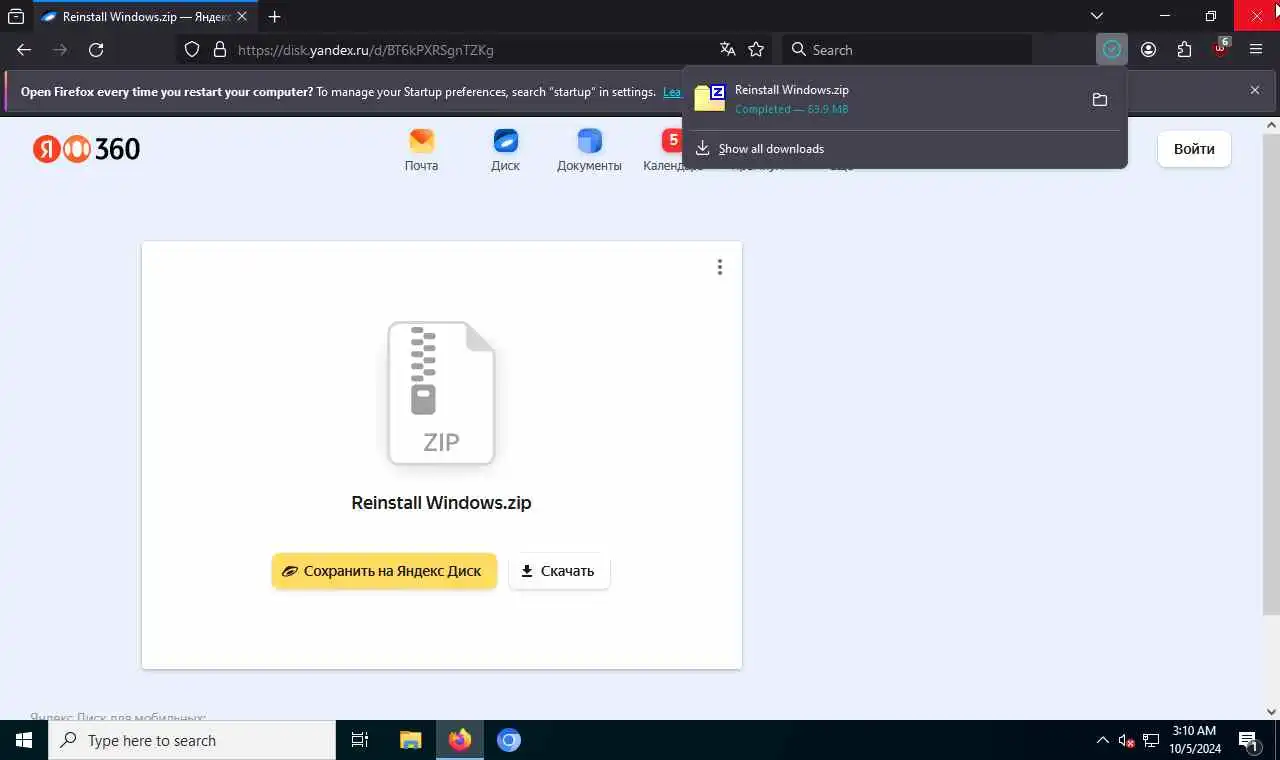This screenshot has width=1280, height=760.
Task: Bookmark this page with star icon
Action: click(x=756, y=50)
